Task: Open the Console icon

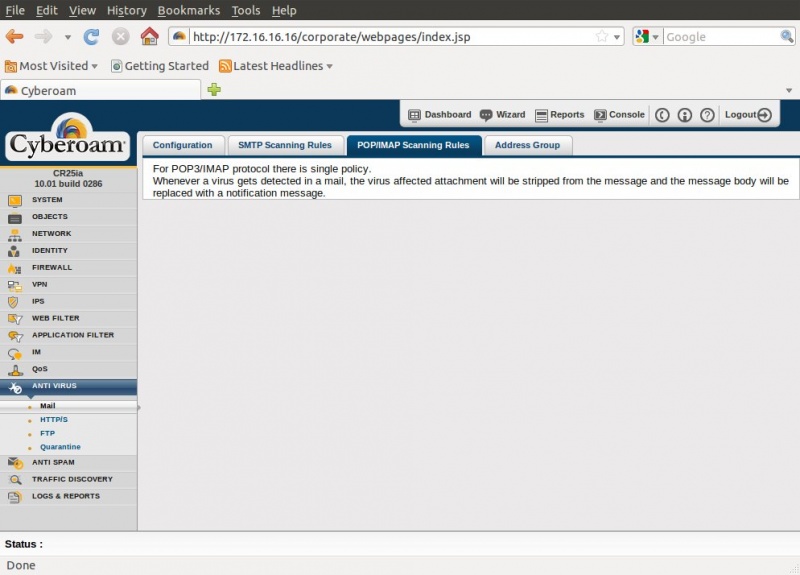Action: coord(600,115)
